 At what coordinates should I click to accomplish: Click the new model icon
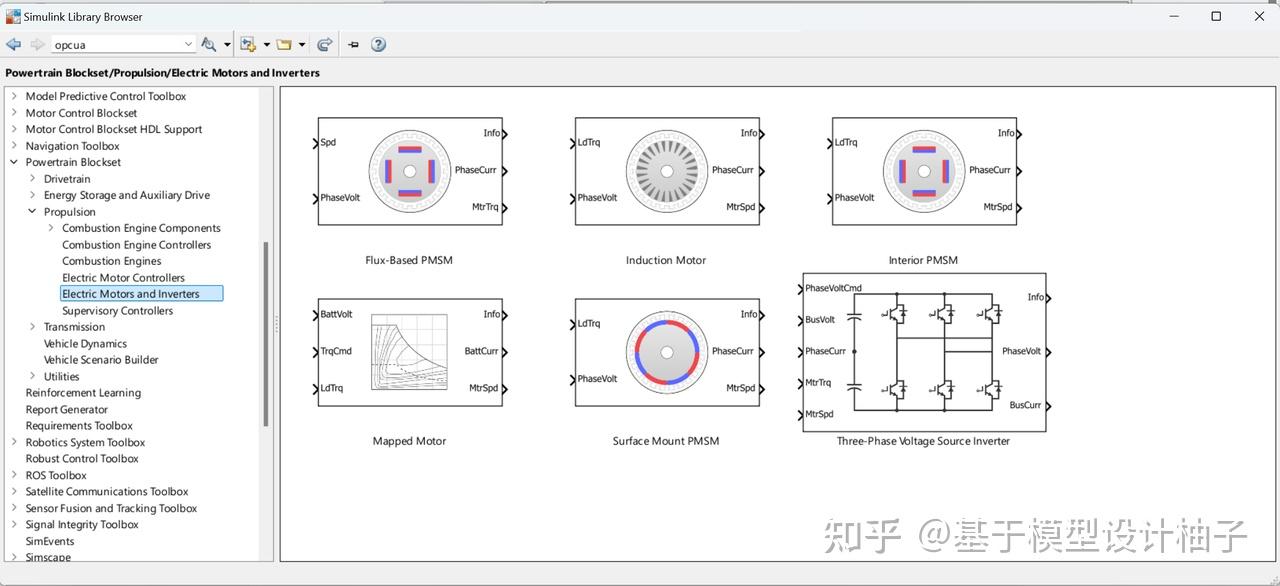(248, 44)
